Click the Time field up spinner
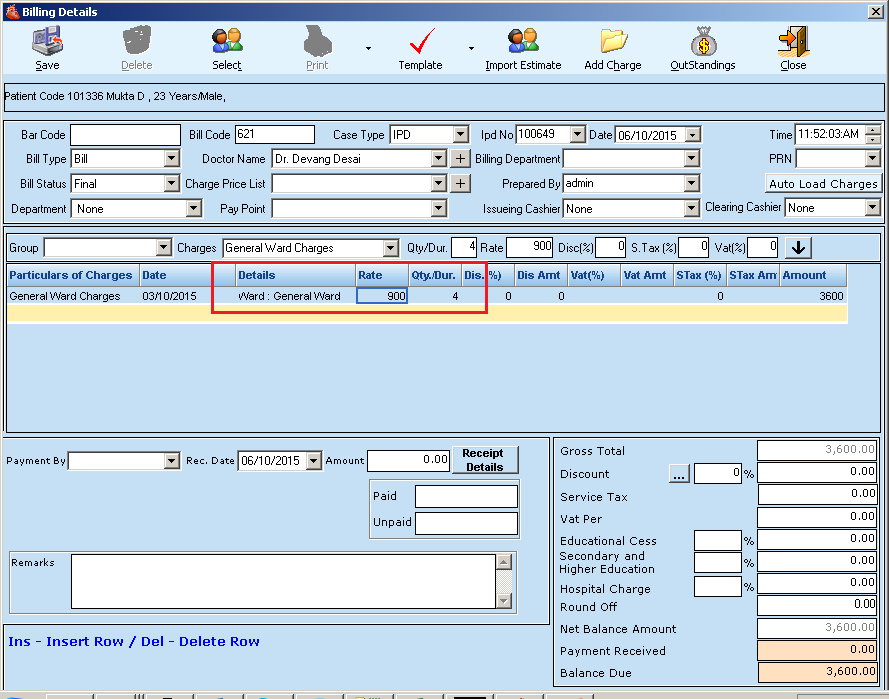889x699 pixels. (x=873, y=129)
